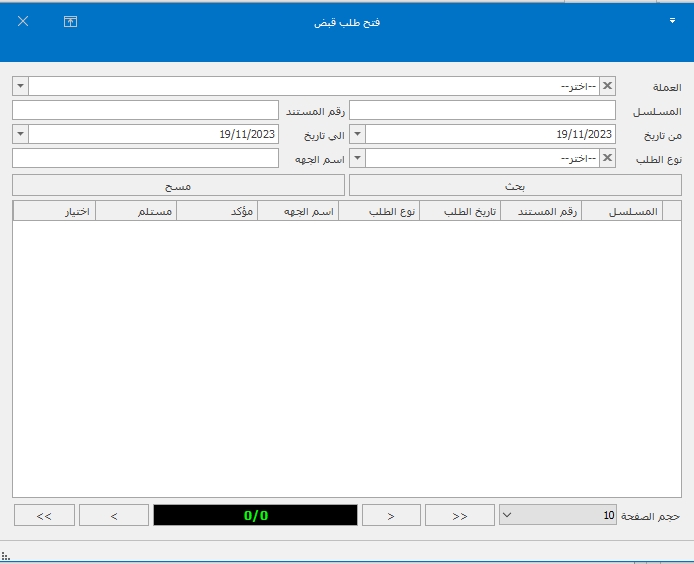Image resolution: width=694 pixels, height=564 pixels.
Task: Open the من تاريخ date picker arrow
Action: (358, 134)
